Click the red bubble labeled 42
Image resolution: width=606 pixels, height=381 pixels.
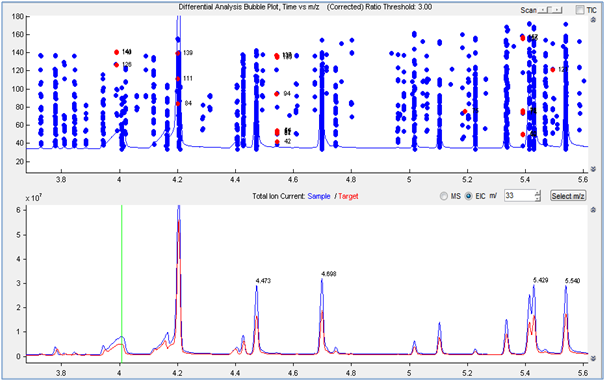tap(277, 142)
